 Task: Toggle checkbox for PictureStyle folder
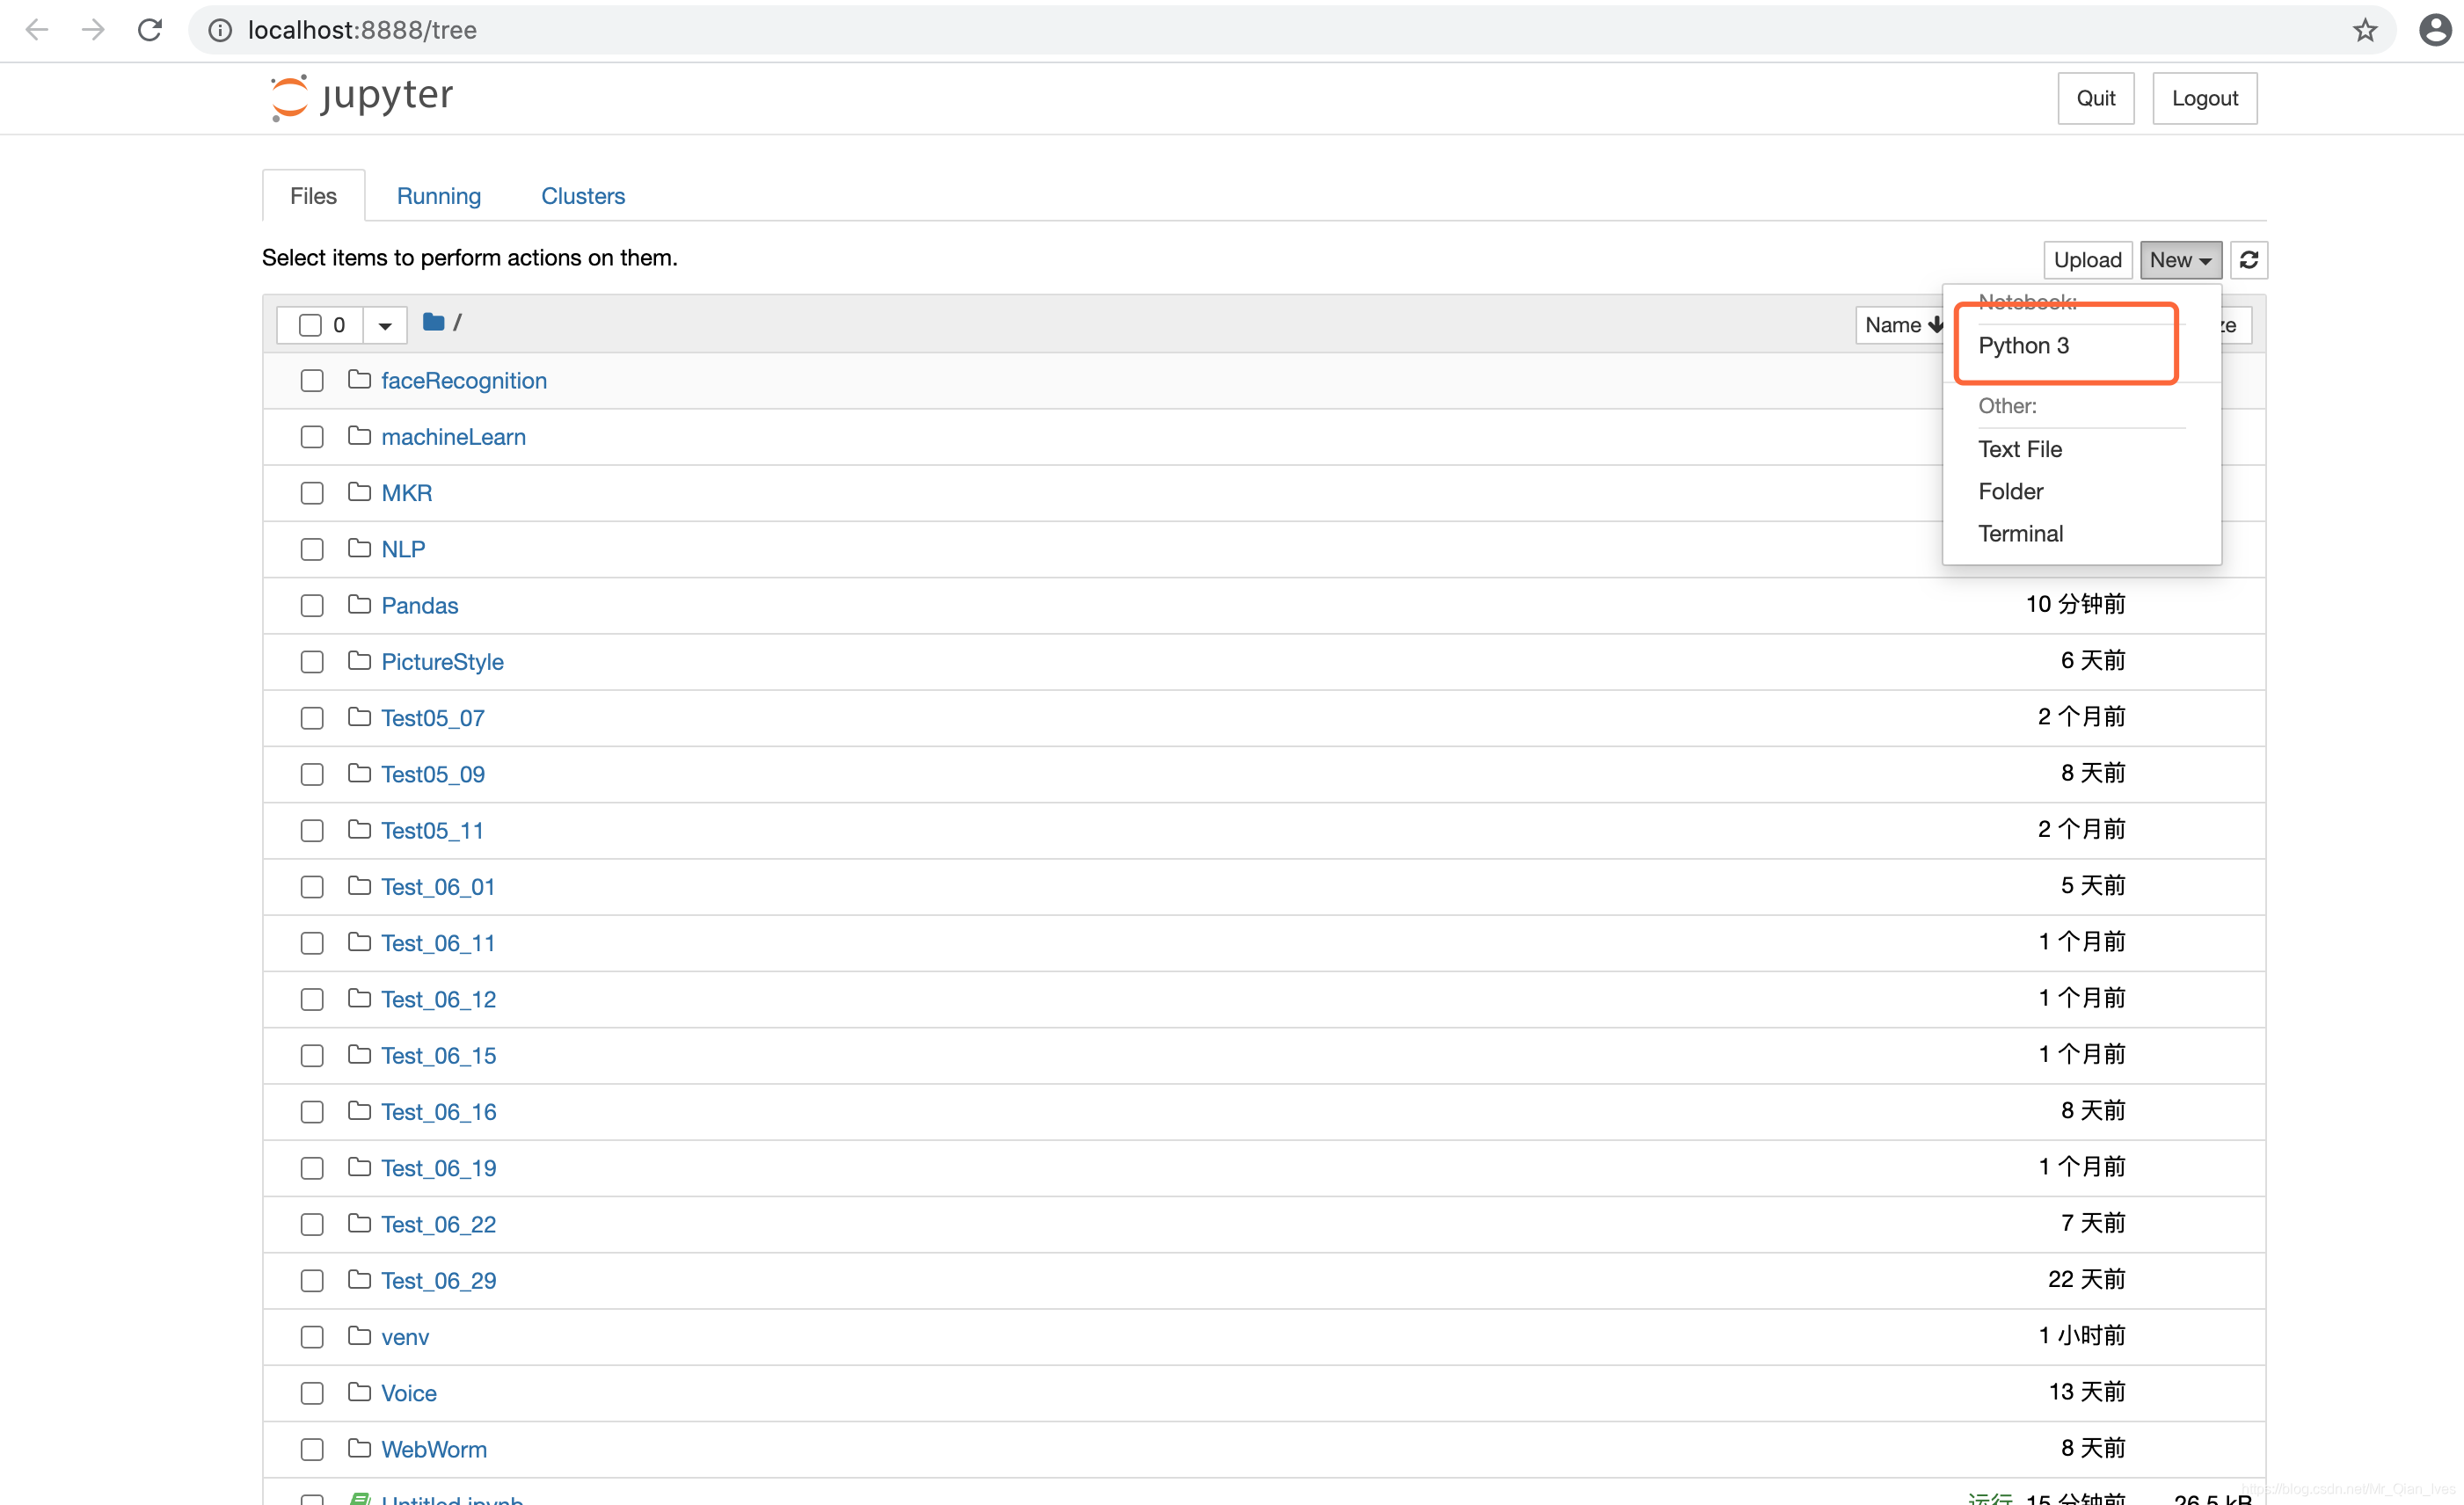pos(311,660)
